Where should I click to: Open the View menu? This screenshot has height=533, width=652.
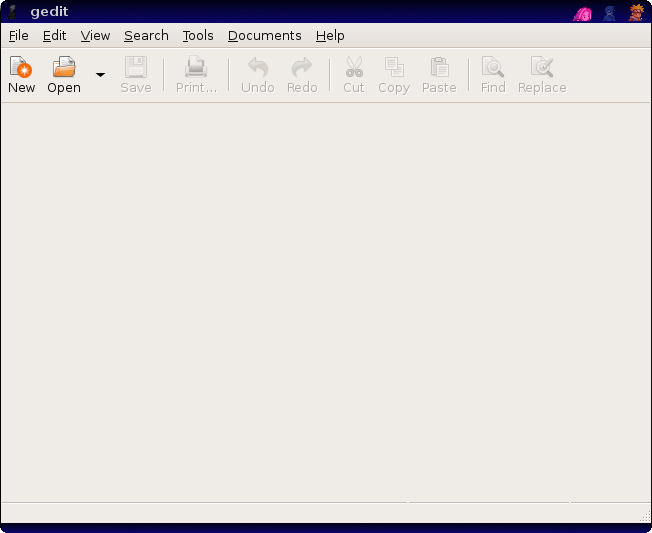click(95, 36)
